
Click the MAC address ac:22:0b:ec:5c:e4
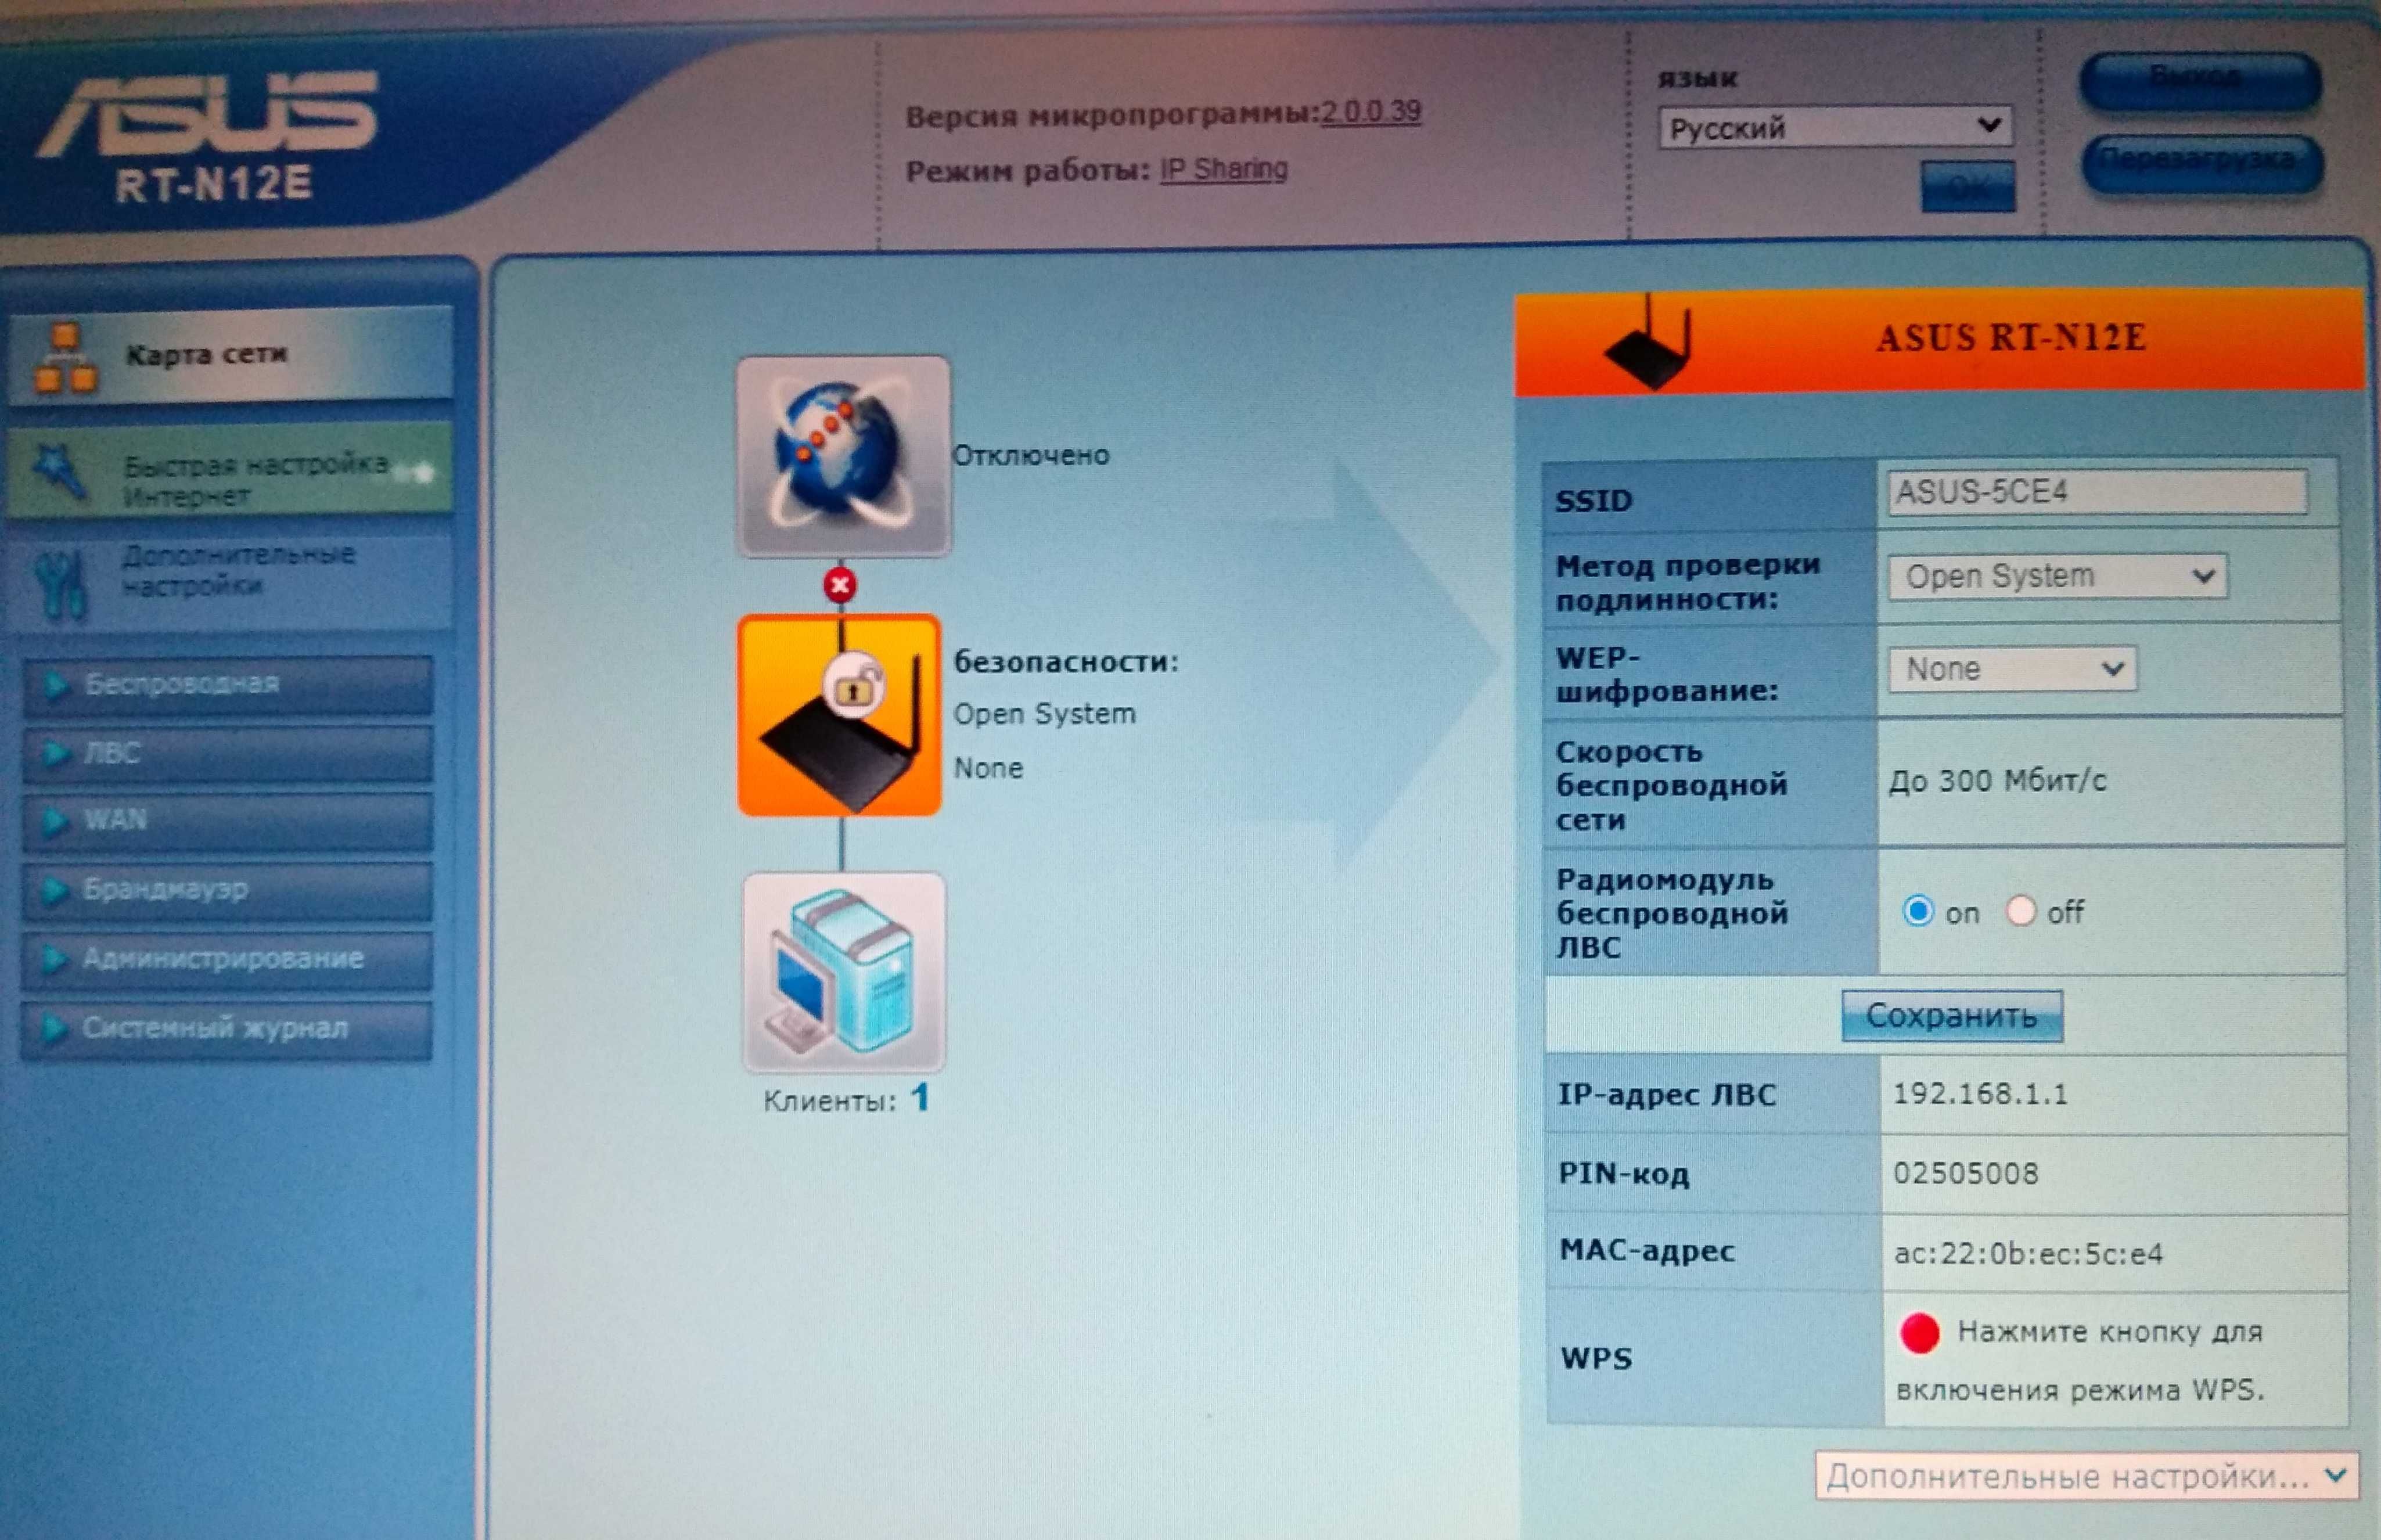click(2028, 1253)
